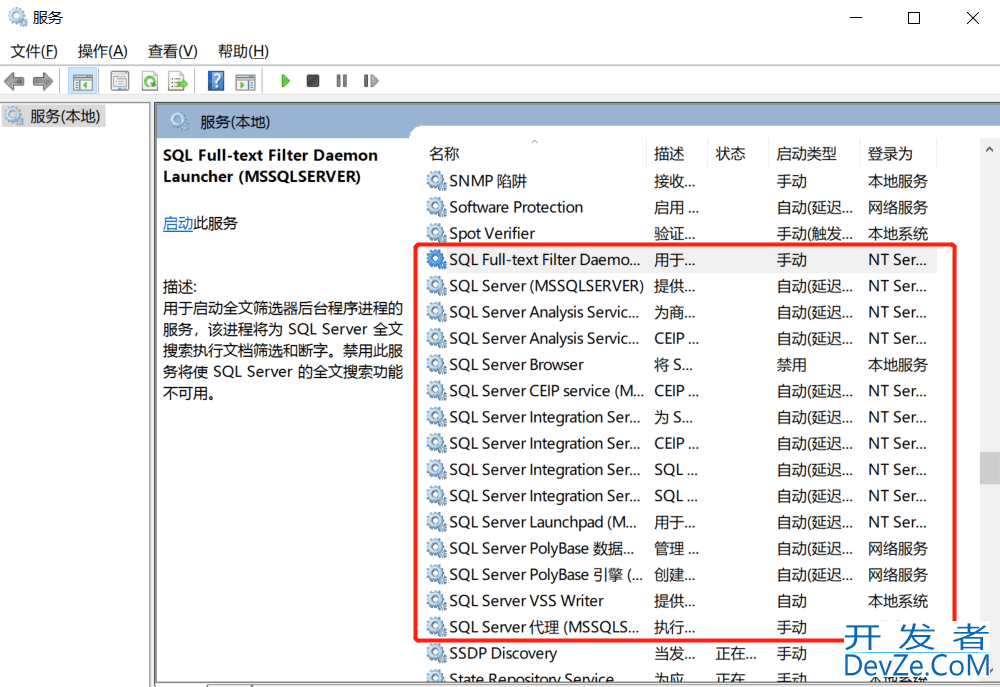Sort by the 描述 column header
This screenshot has width=1000, height=687.
669,154
